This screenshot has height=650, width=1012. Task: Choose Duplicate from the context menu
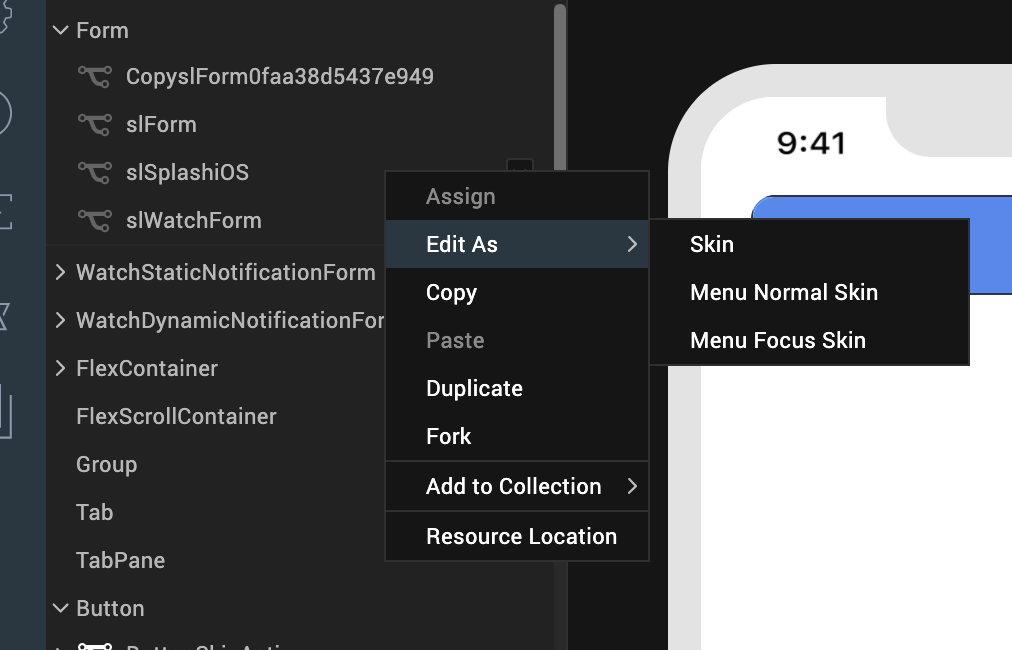point(474,389)
